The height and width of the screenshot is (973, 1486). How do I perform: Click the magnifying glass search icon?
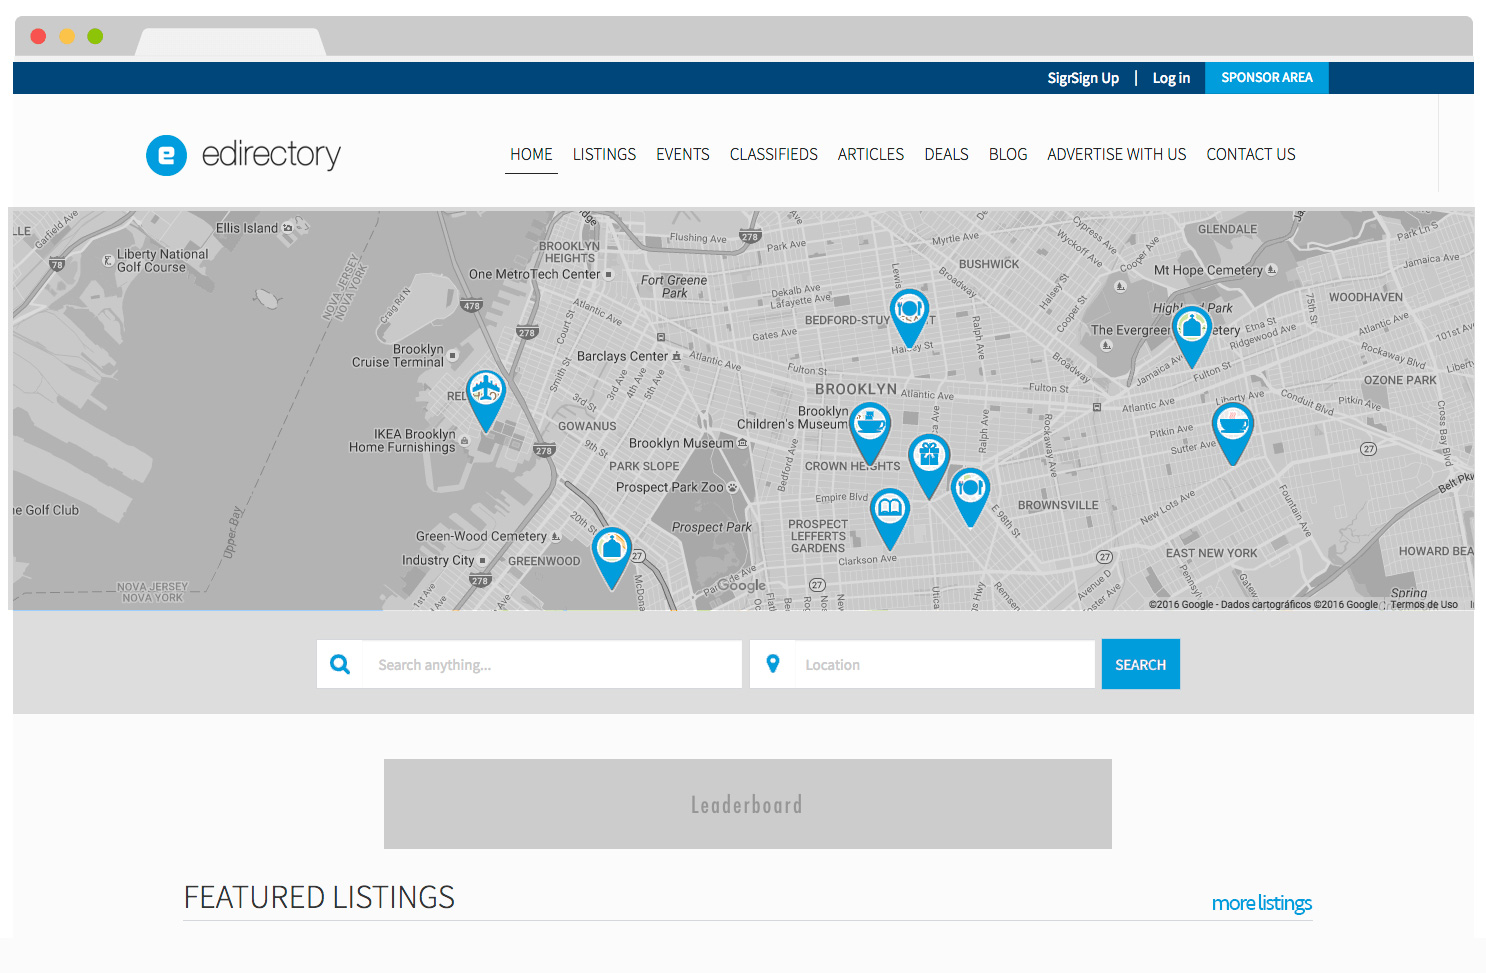pos(340,663)
